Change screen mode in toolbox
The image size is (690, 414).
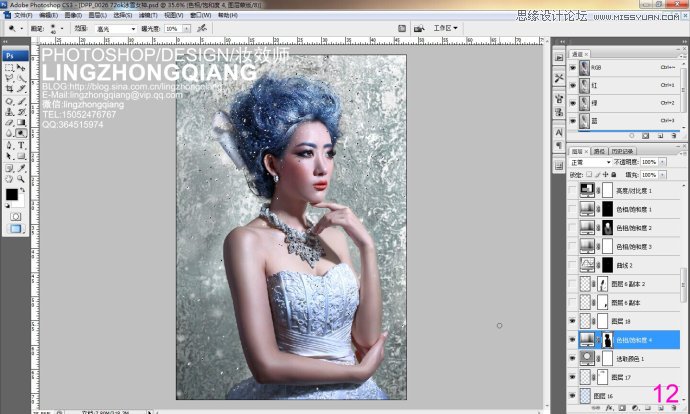click(15, 229)
